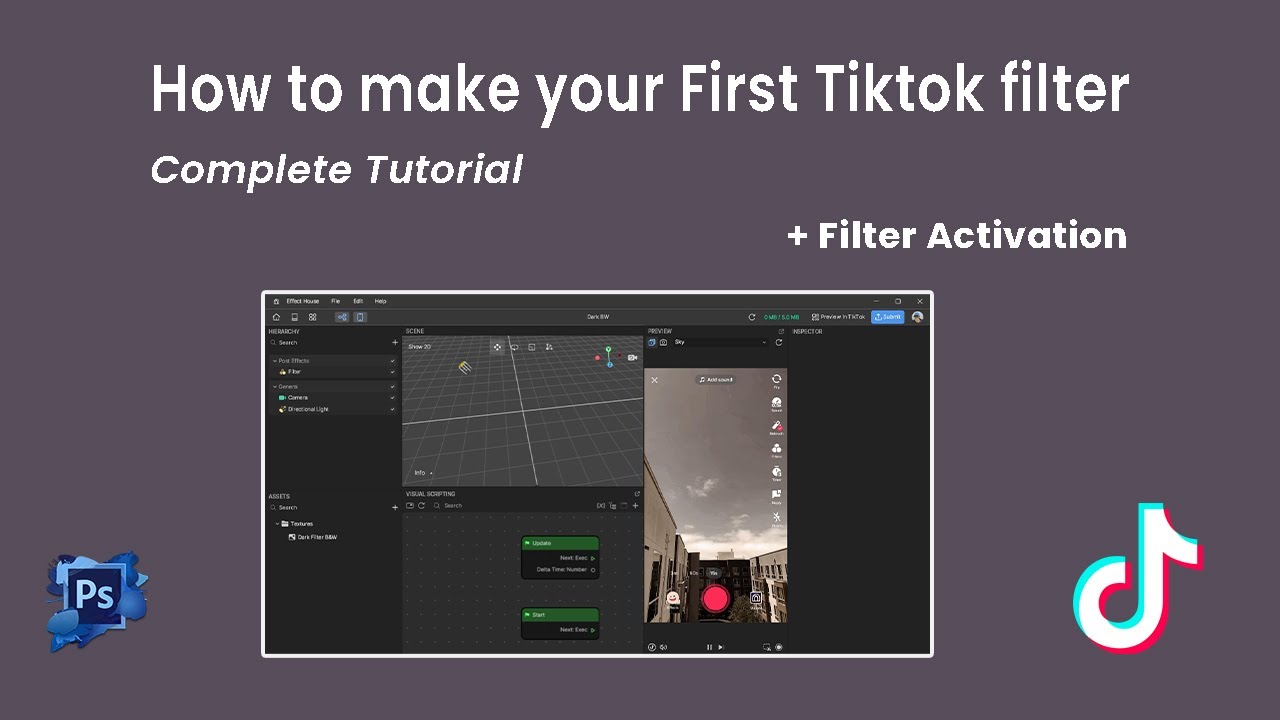Tap the red record button

[716, 598]
